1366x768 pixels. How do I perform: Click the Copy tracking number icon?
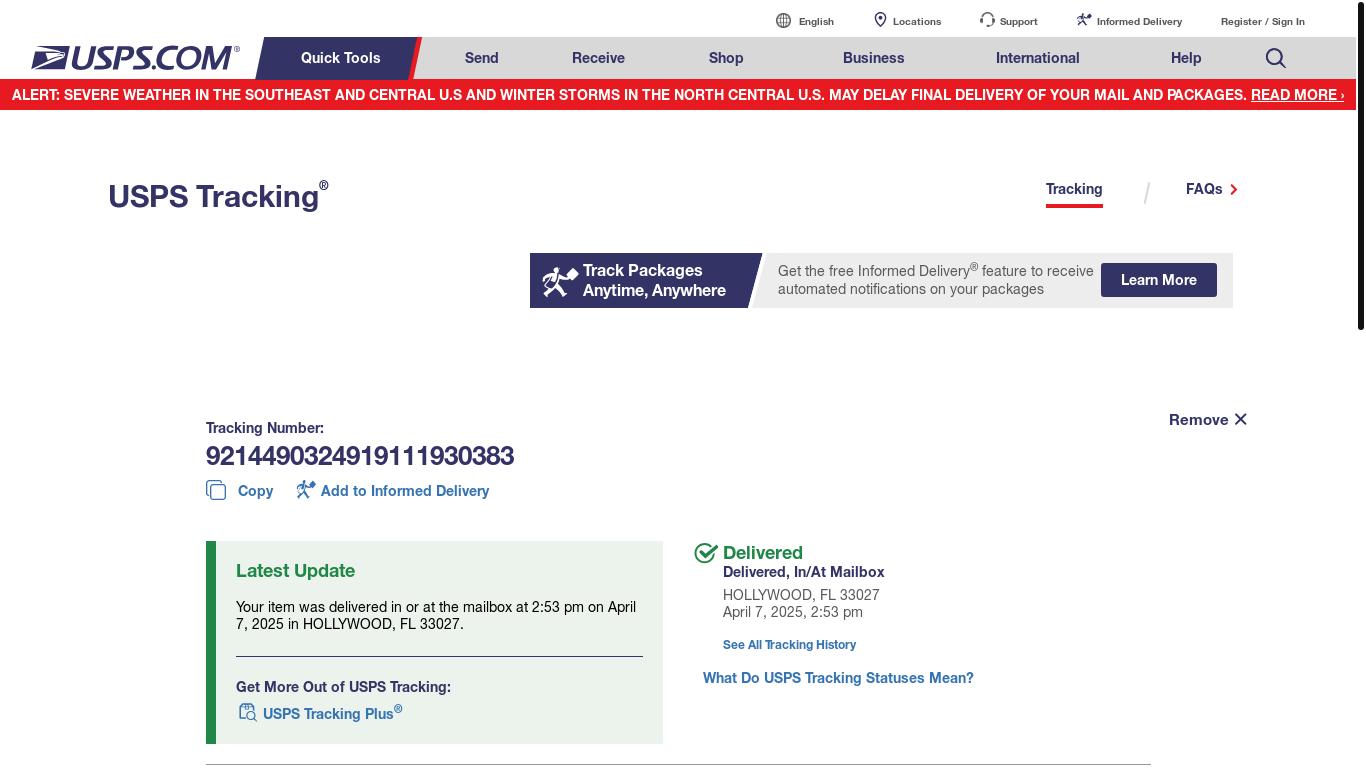pos(216,490)
